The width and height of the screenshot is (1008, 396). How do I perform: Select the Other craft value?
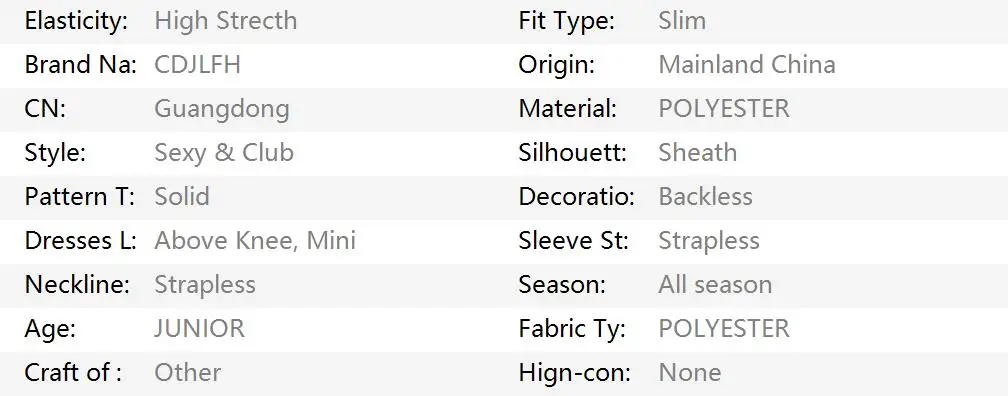188,372
